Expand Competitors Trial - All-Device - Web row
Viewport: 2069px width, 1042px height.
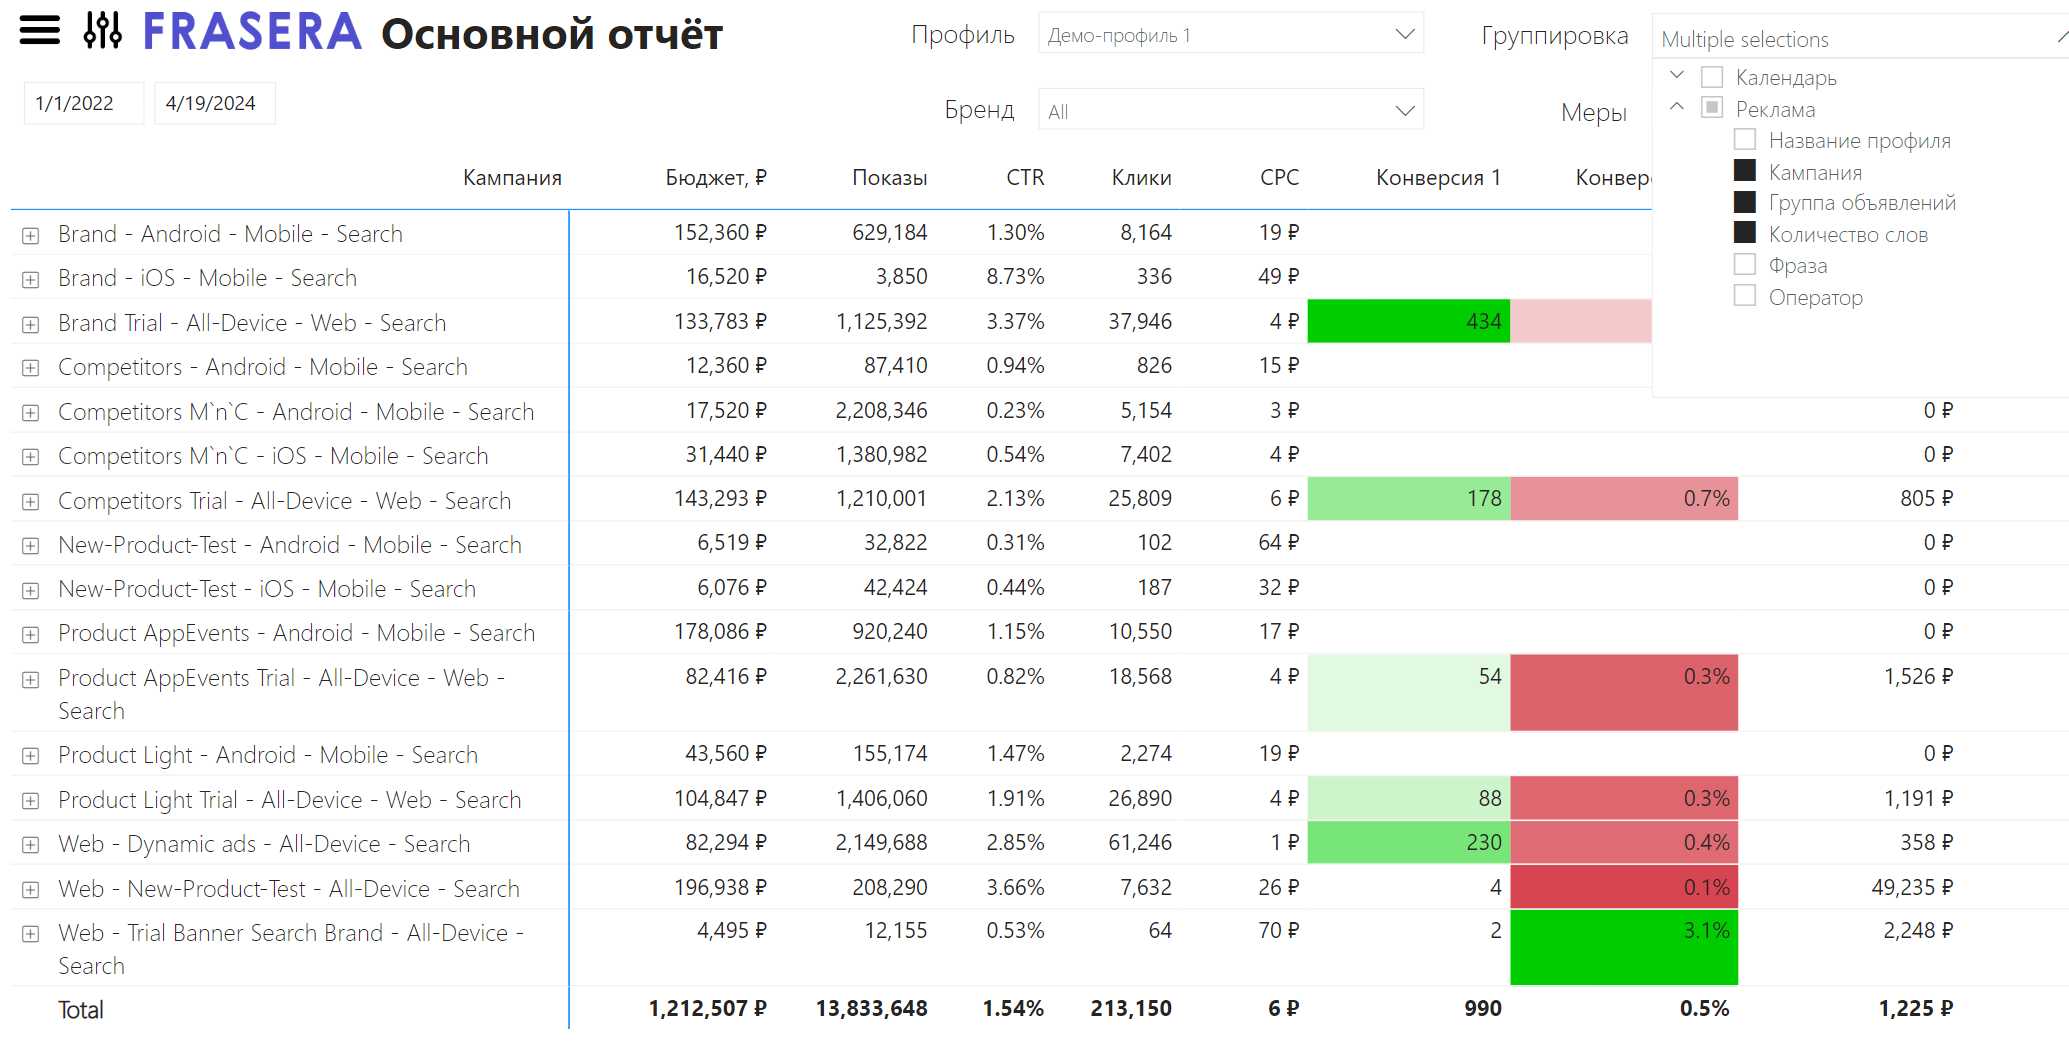[31, 502]
